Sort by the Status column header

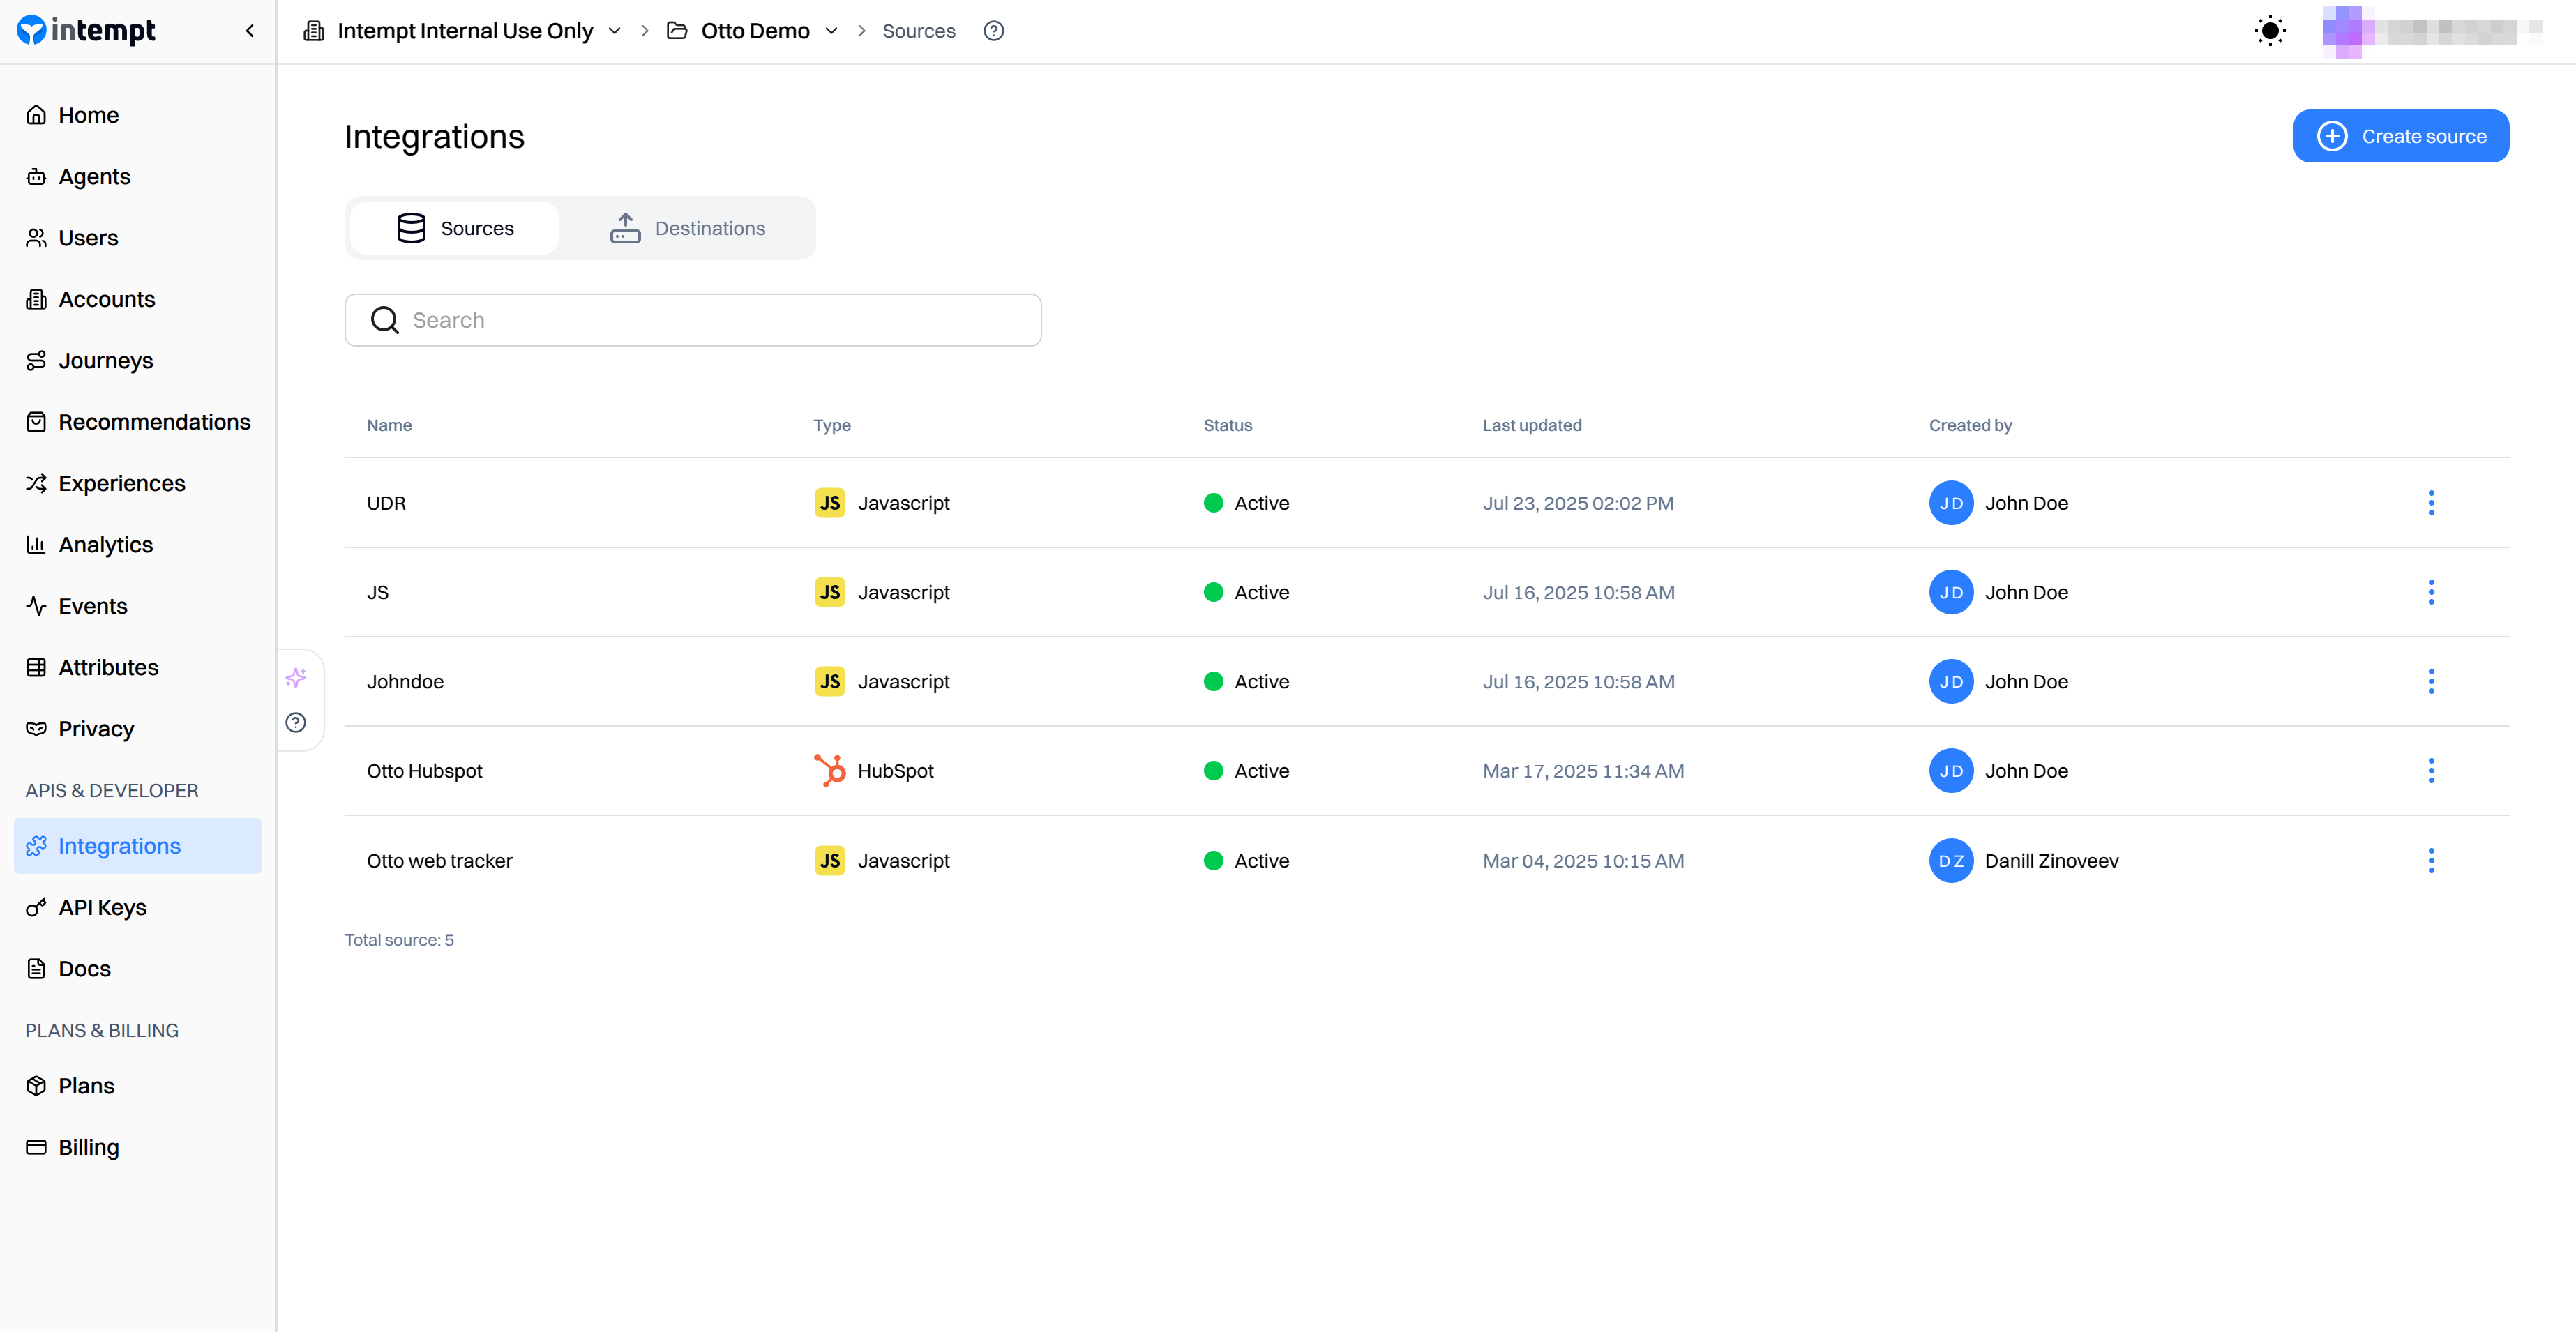coord(1227,425)
